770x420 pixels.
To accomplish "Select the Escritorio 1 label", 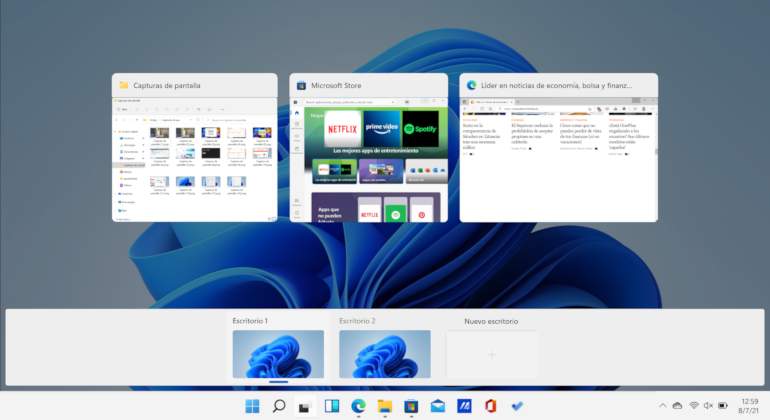I will click(250, 321).
